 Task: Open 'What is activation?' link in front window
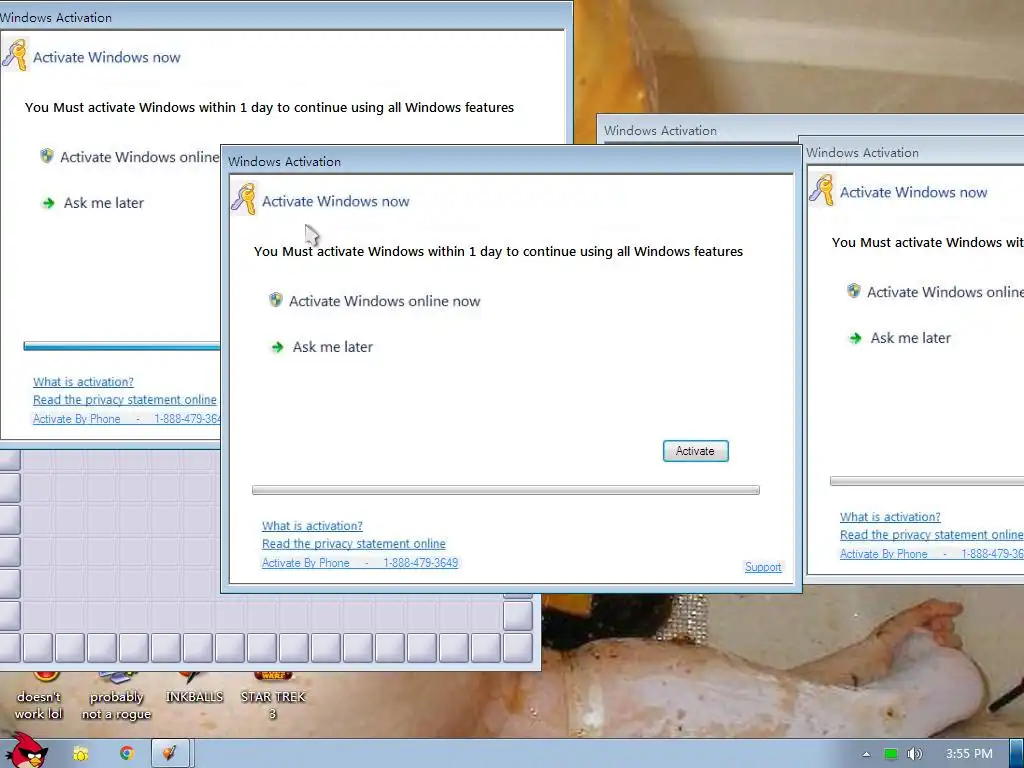312,526
